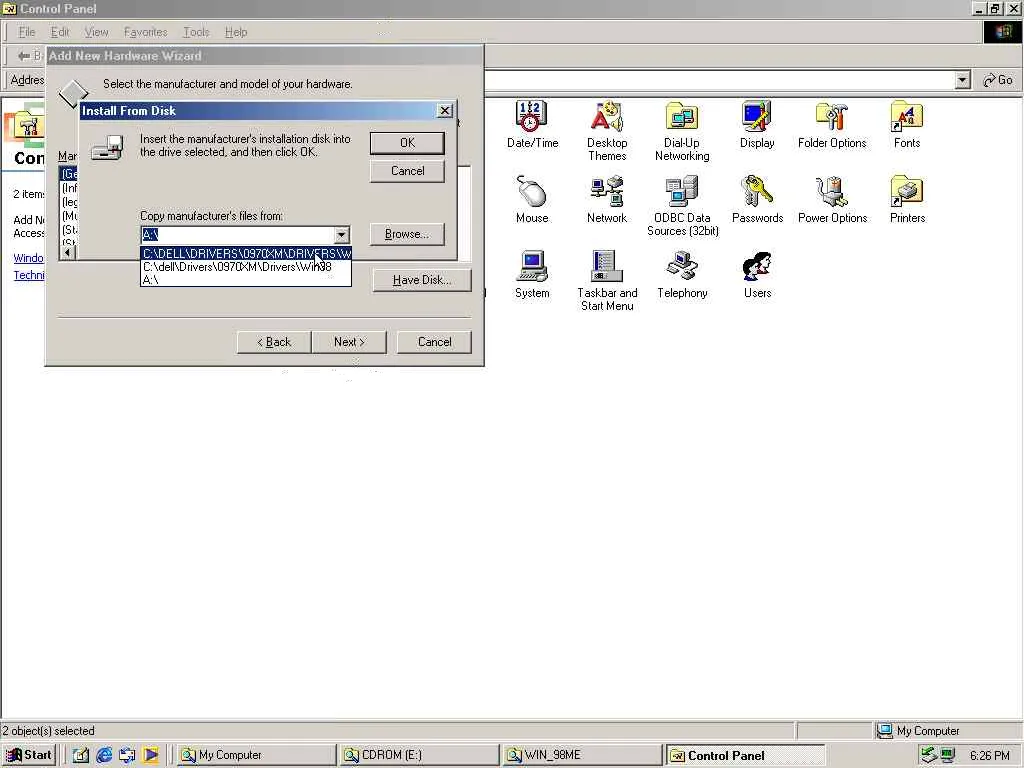Open the Users icon
This screenshot has height=768, width=1024.
click(757, 275)
